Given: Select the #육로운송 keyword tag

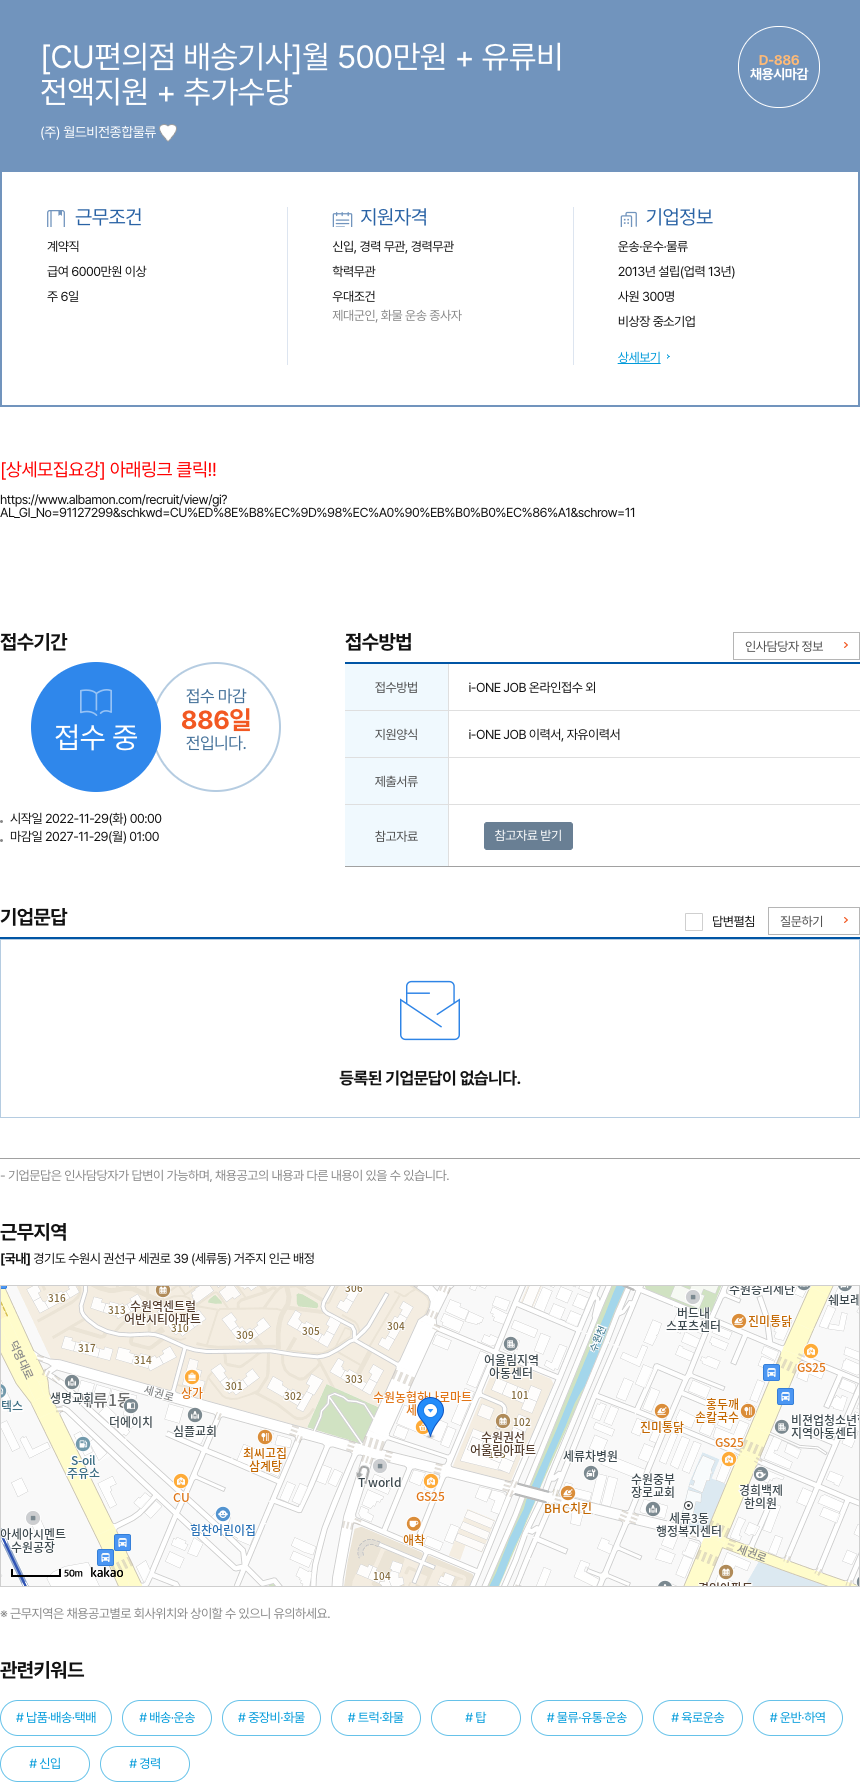Looking at the screenshot, I should tap(698, 1718).
